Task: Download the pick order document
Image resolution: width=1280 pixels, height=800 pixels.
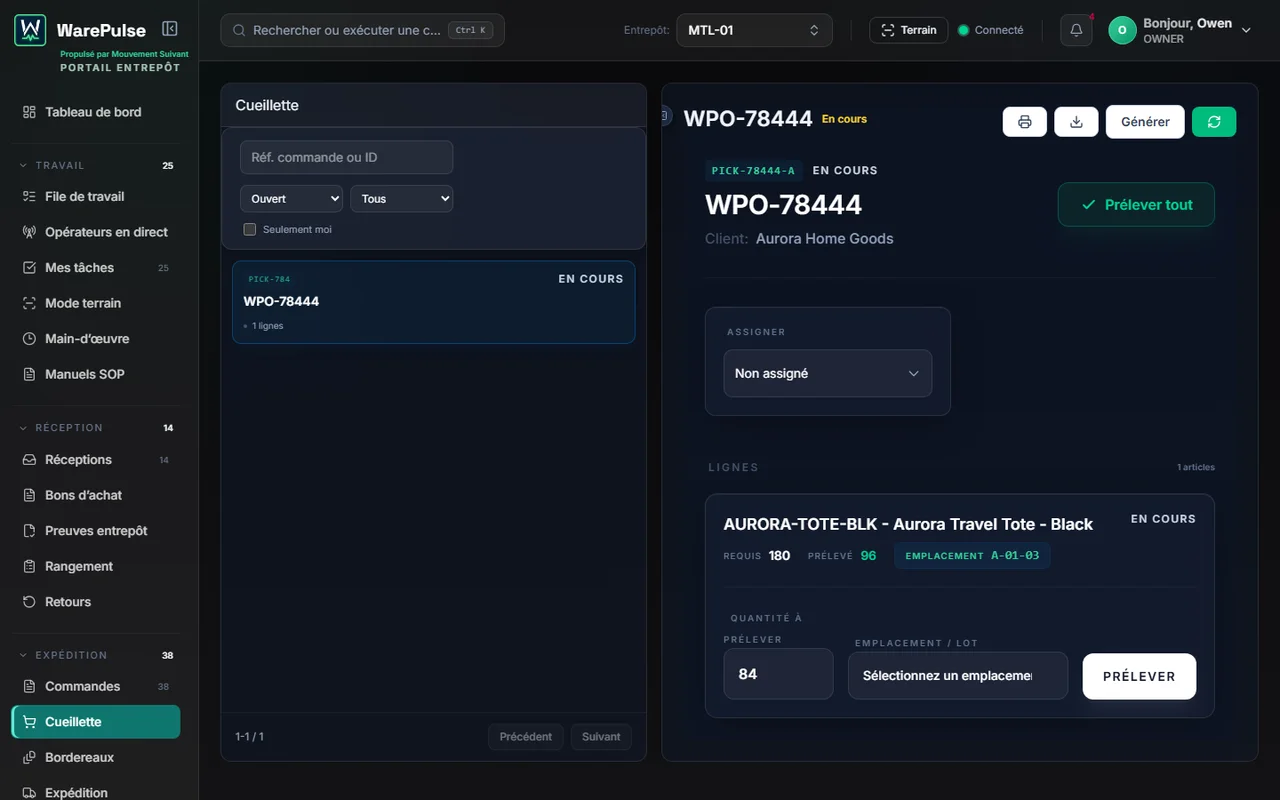Action: point(1077,122)
